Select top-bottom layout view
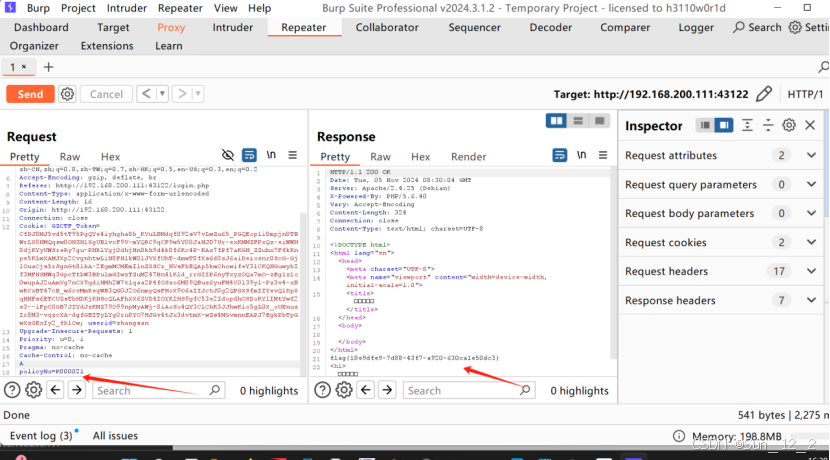The width and height of the screenshot is (830, 460). point(578,121)
